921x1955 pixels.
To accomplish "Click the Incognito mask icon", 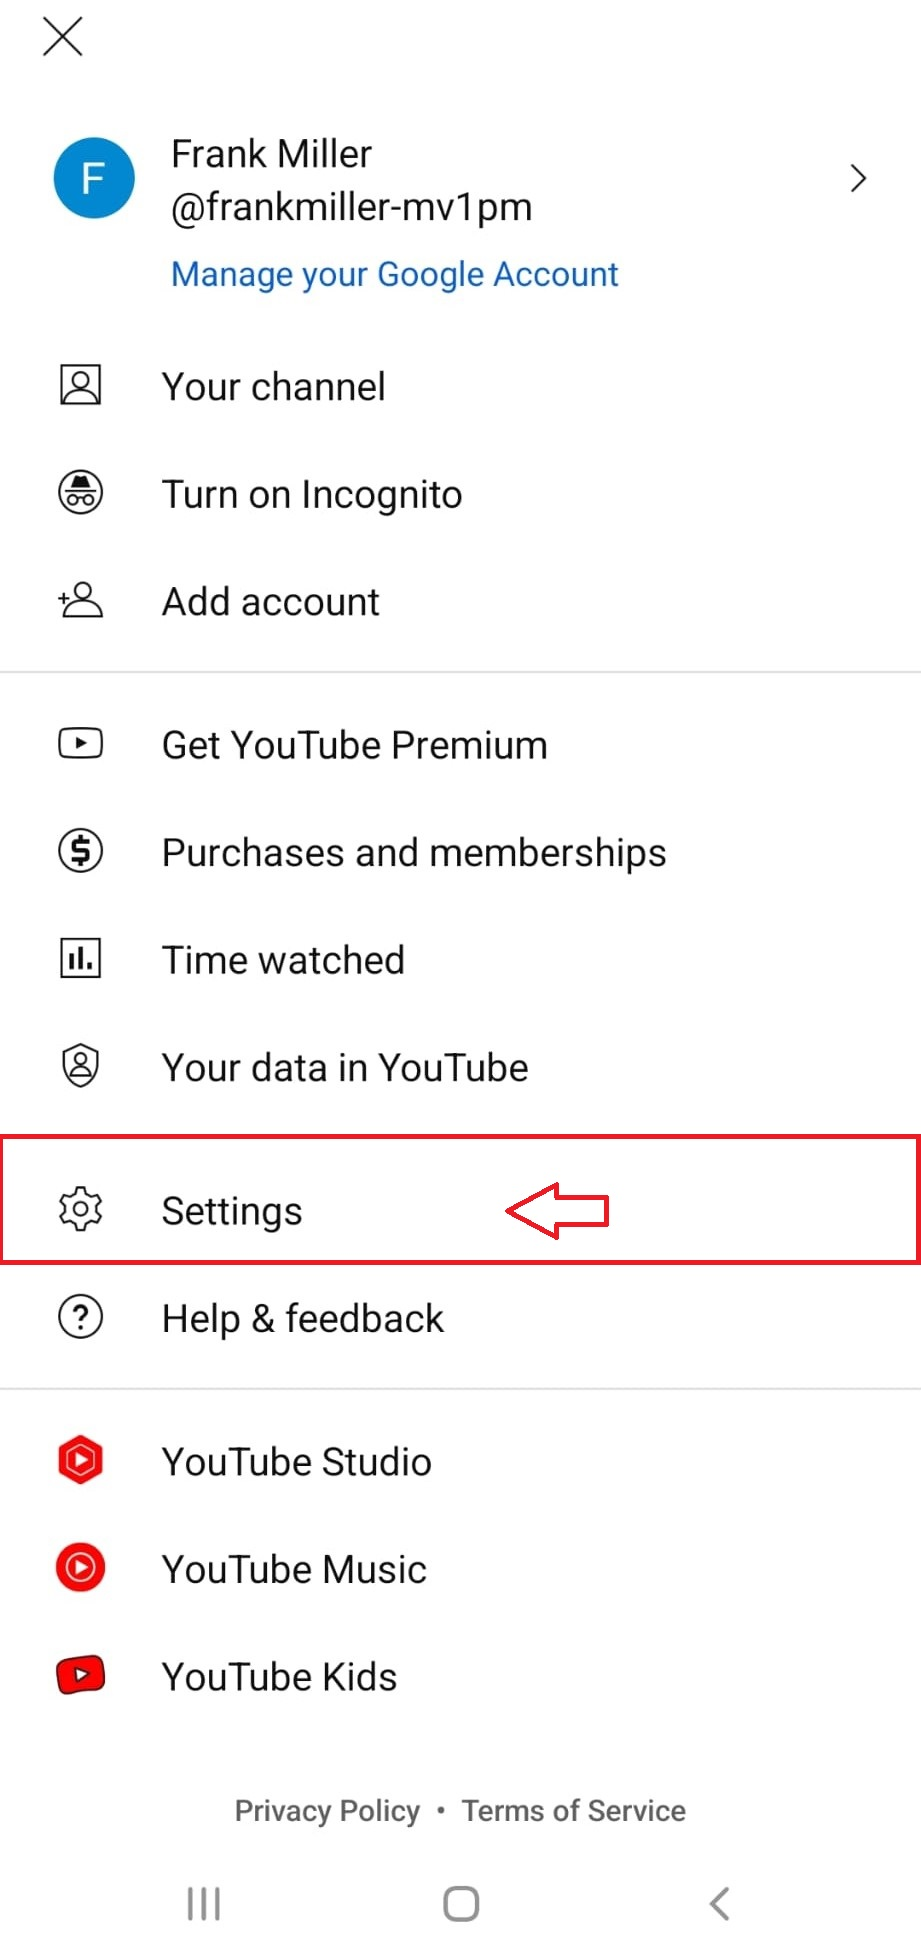I will click(x=81, y=493).
